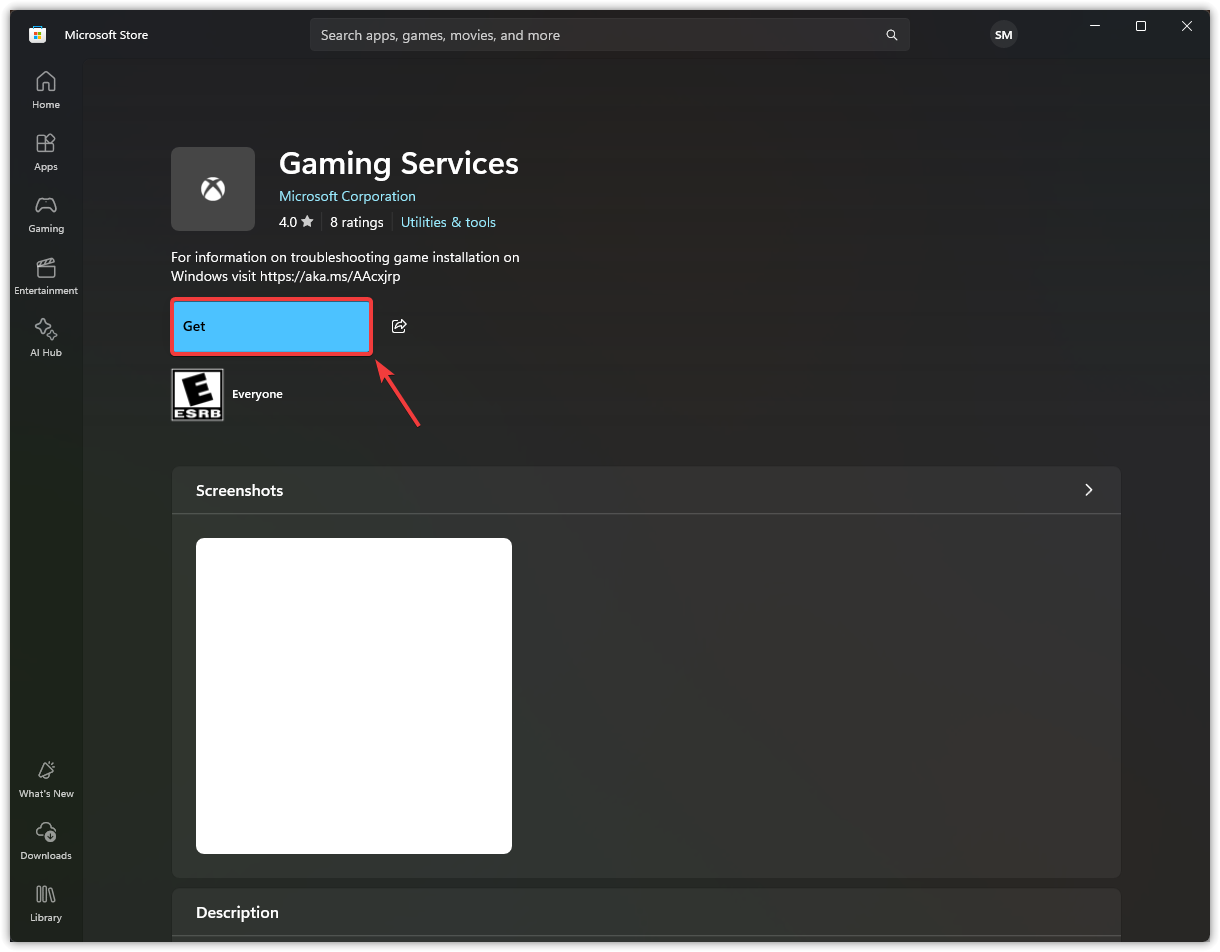
Task: Go to Home in the sidebar
Action: (46, 90)
